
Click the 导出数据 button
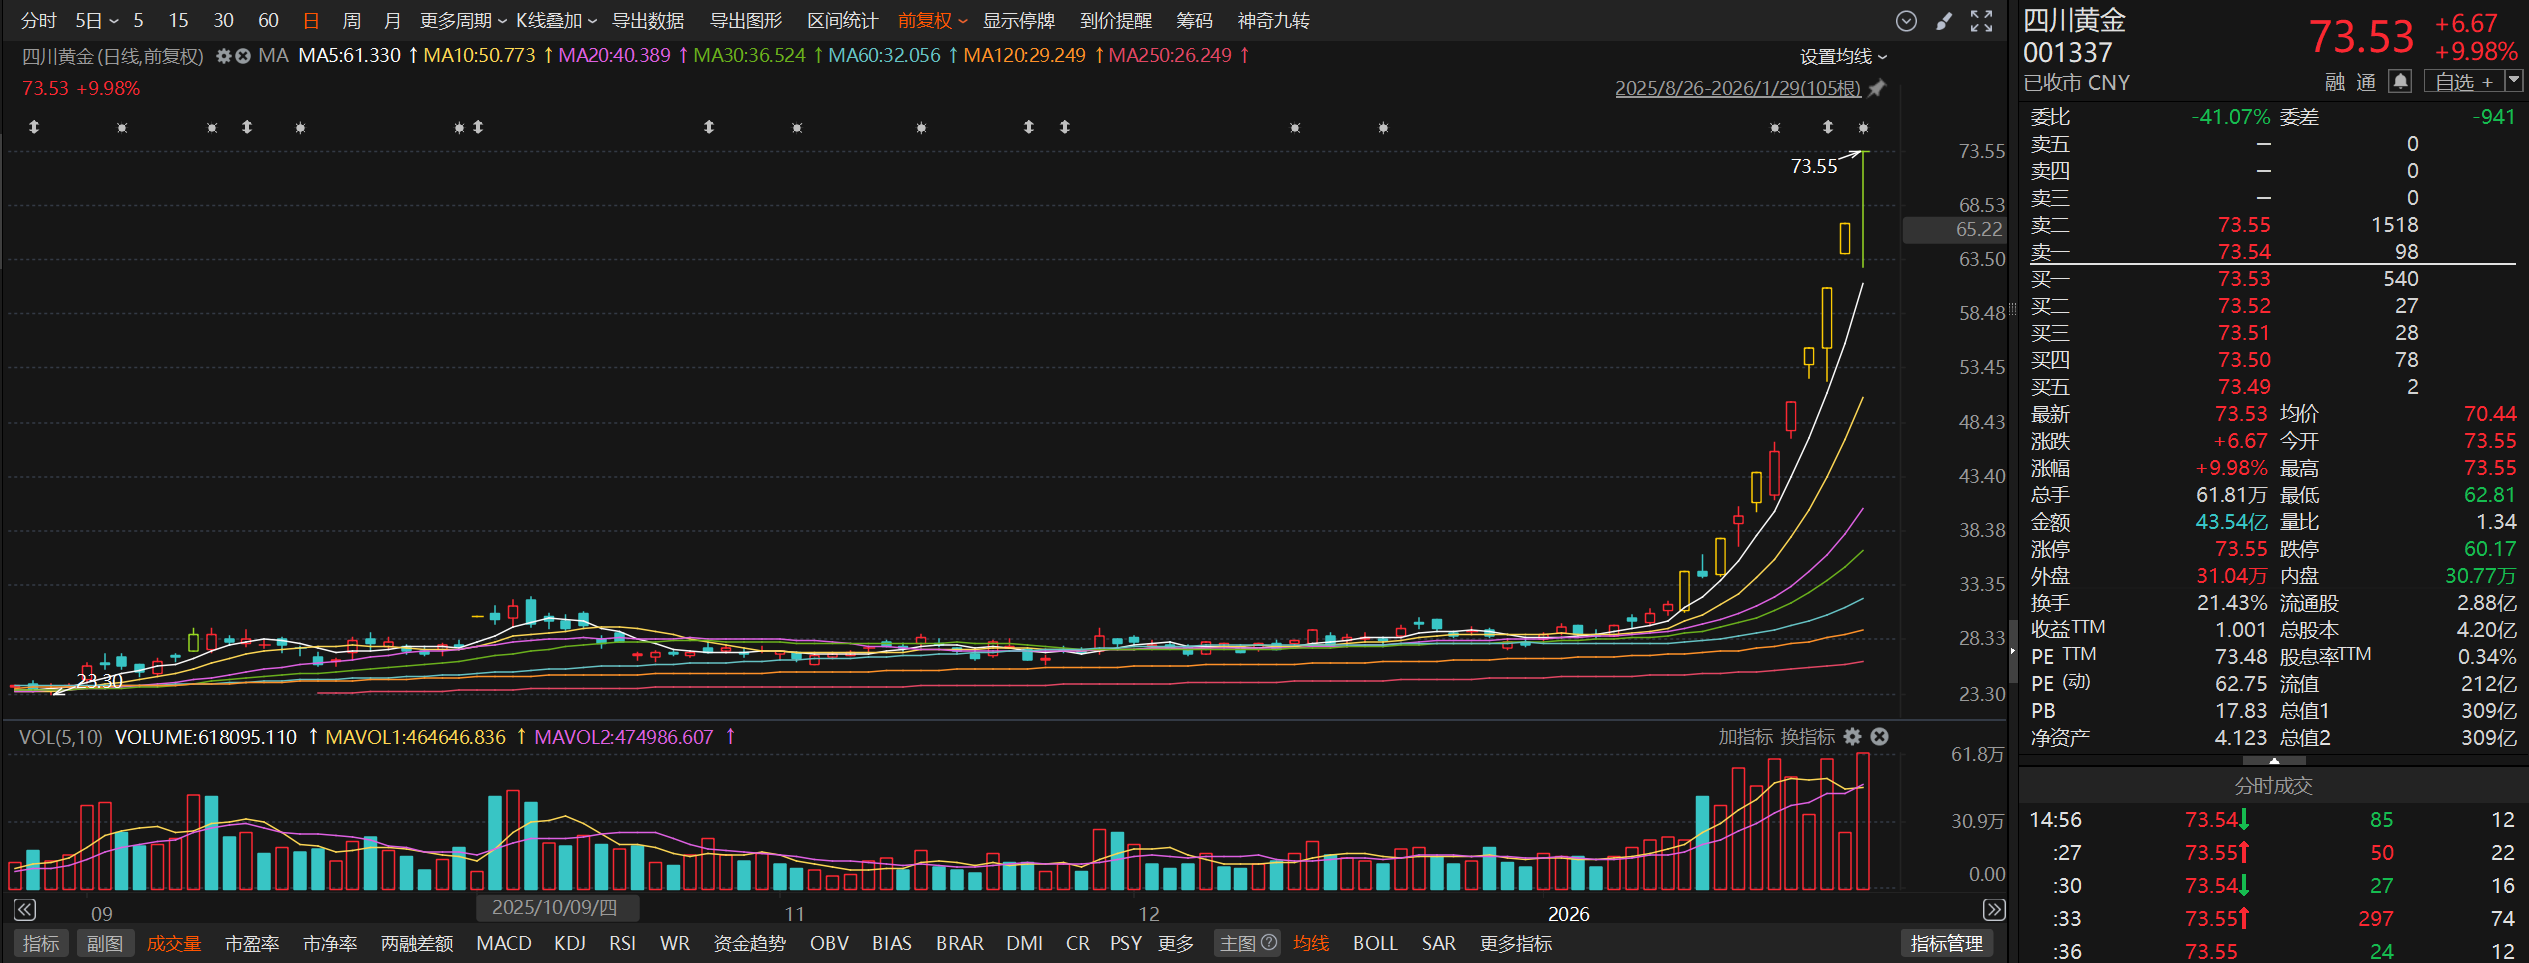(x=647, y=21)
